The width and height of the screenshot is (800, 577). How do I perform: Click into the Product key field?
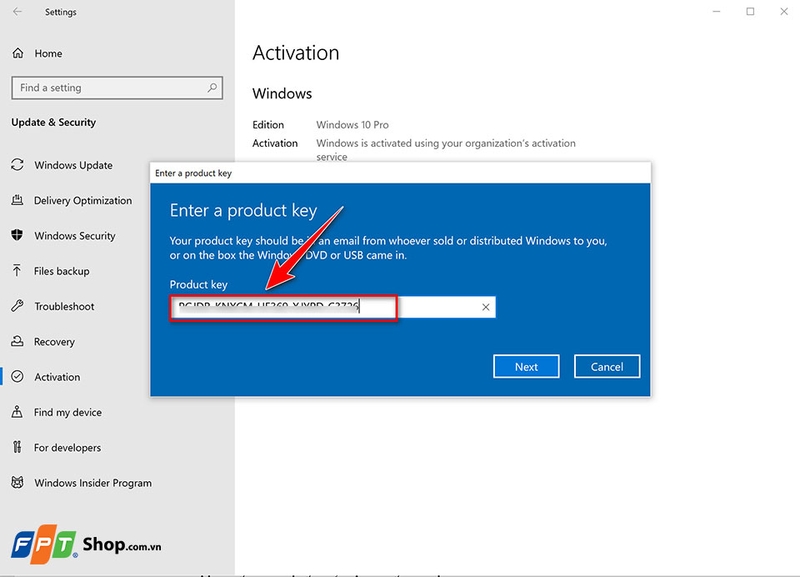(x=332, y=307)
